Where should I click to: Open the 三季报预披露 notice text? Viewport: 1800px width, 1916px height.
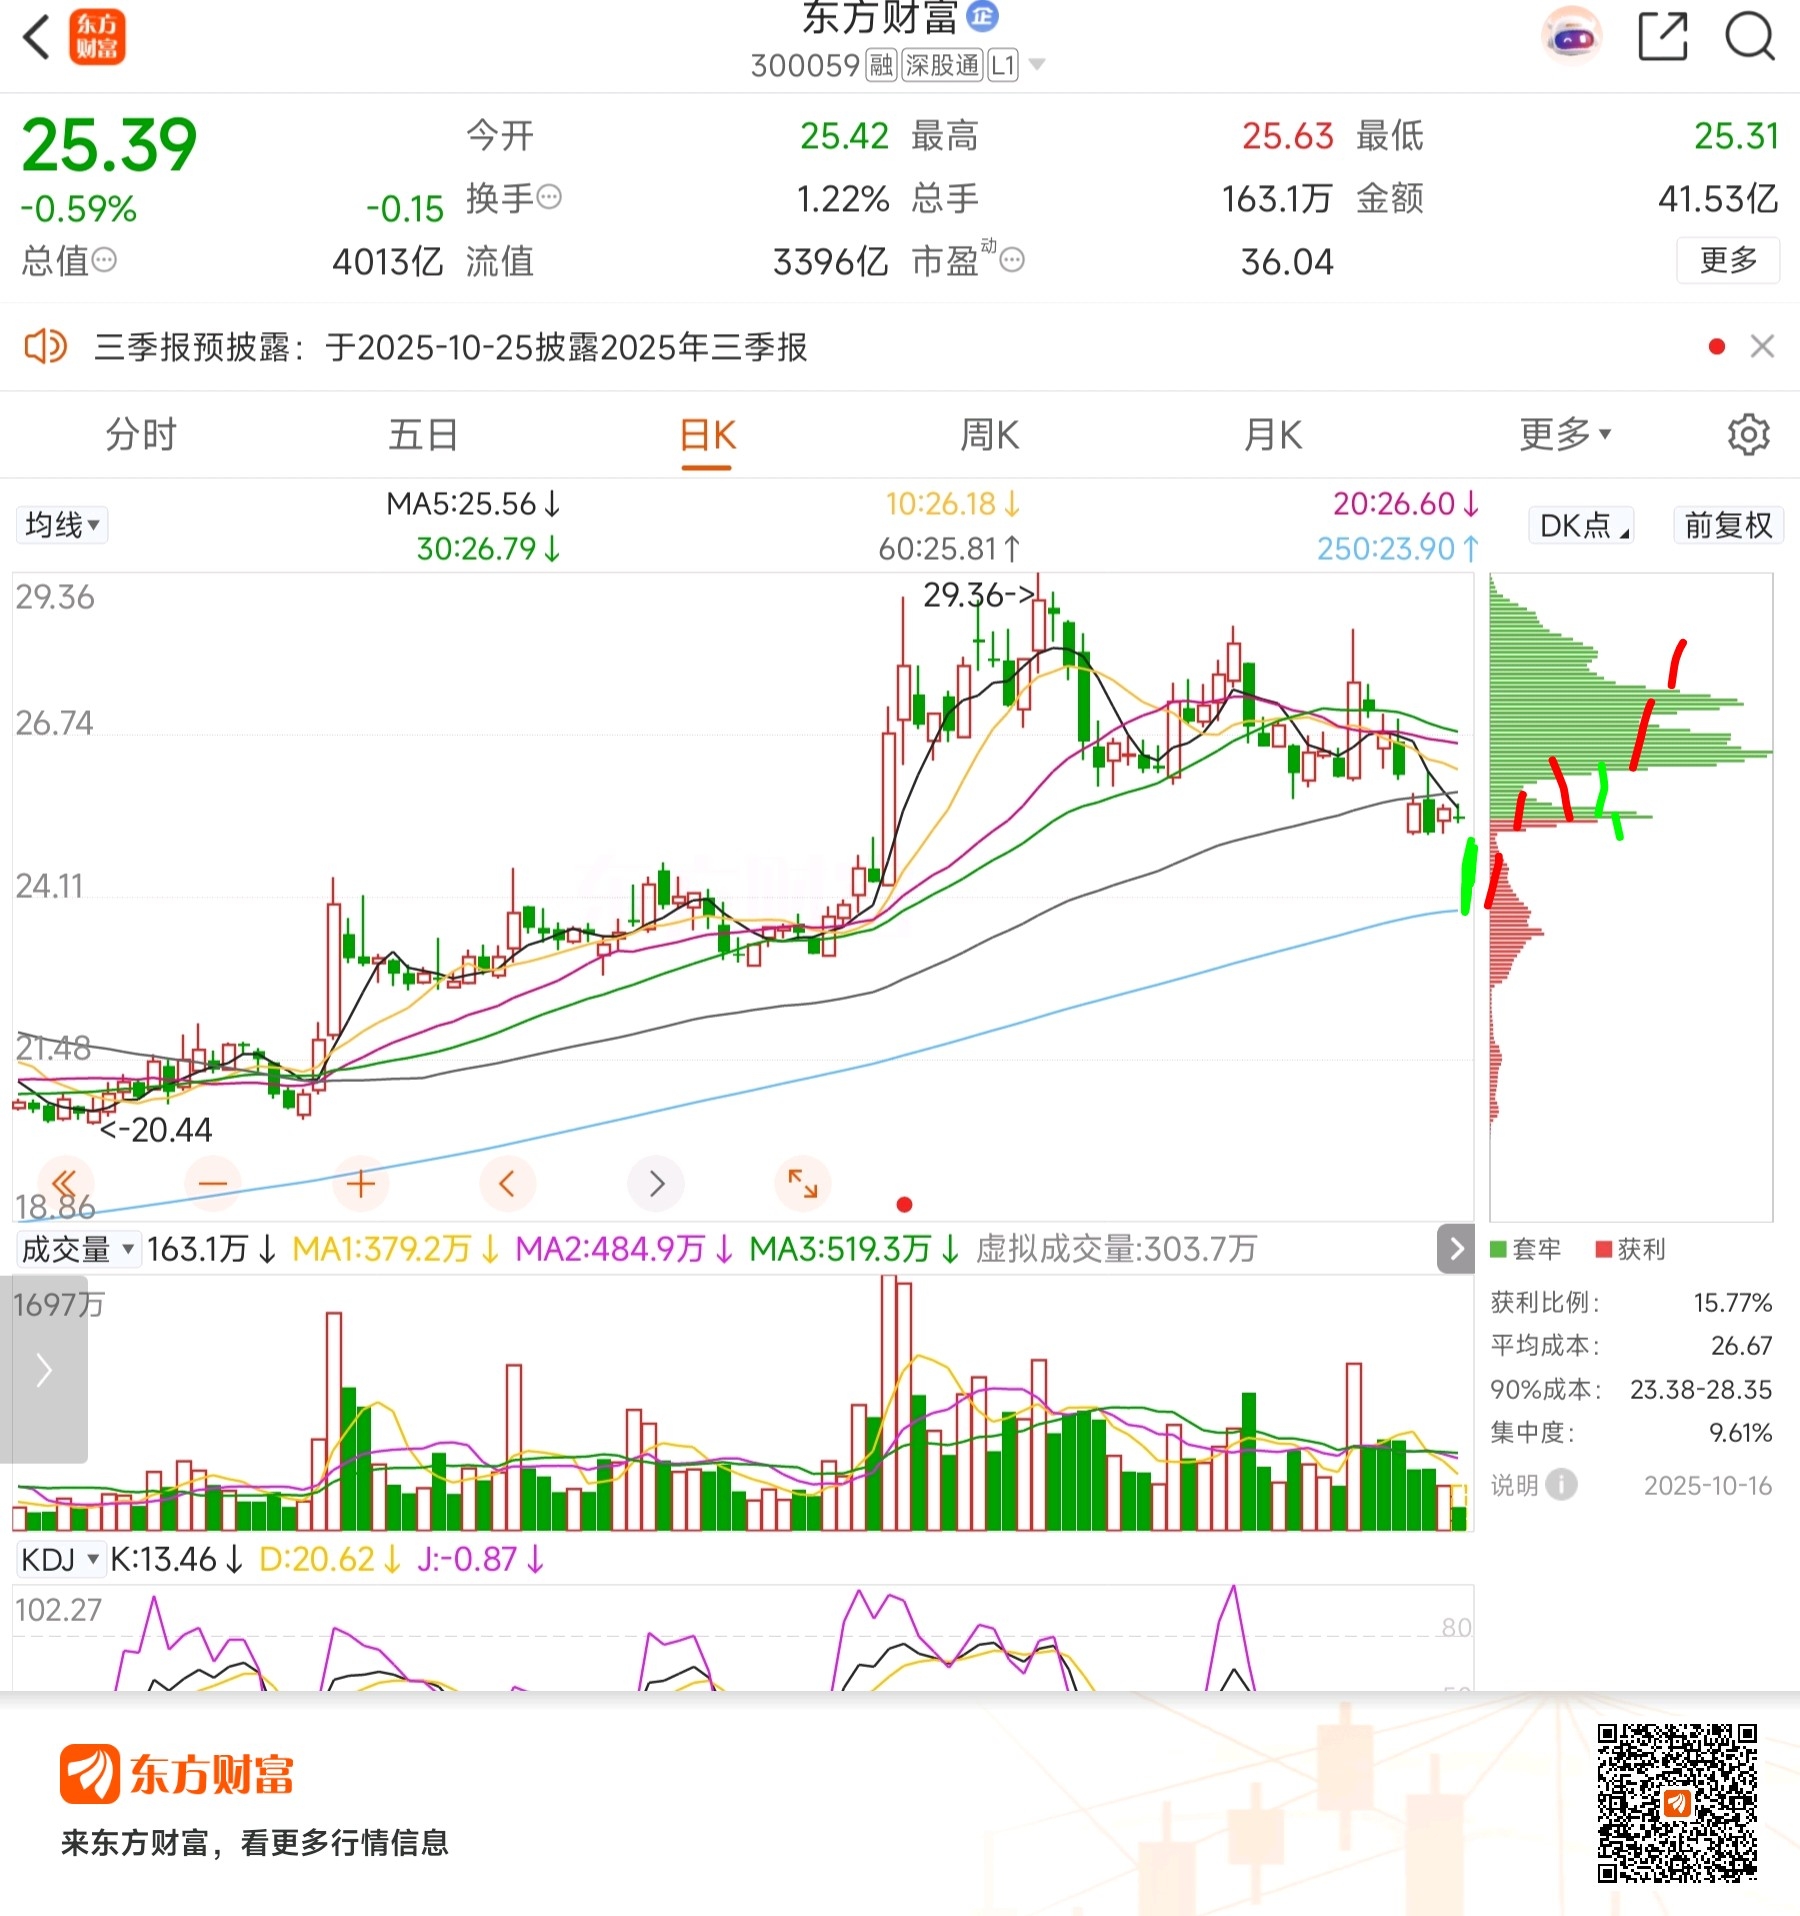point(450,347)
